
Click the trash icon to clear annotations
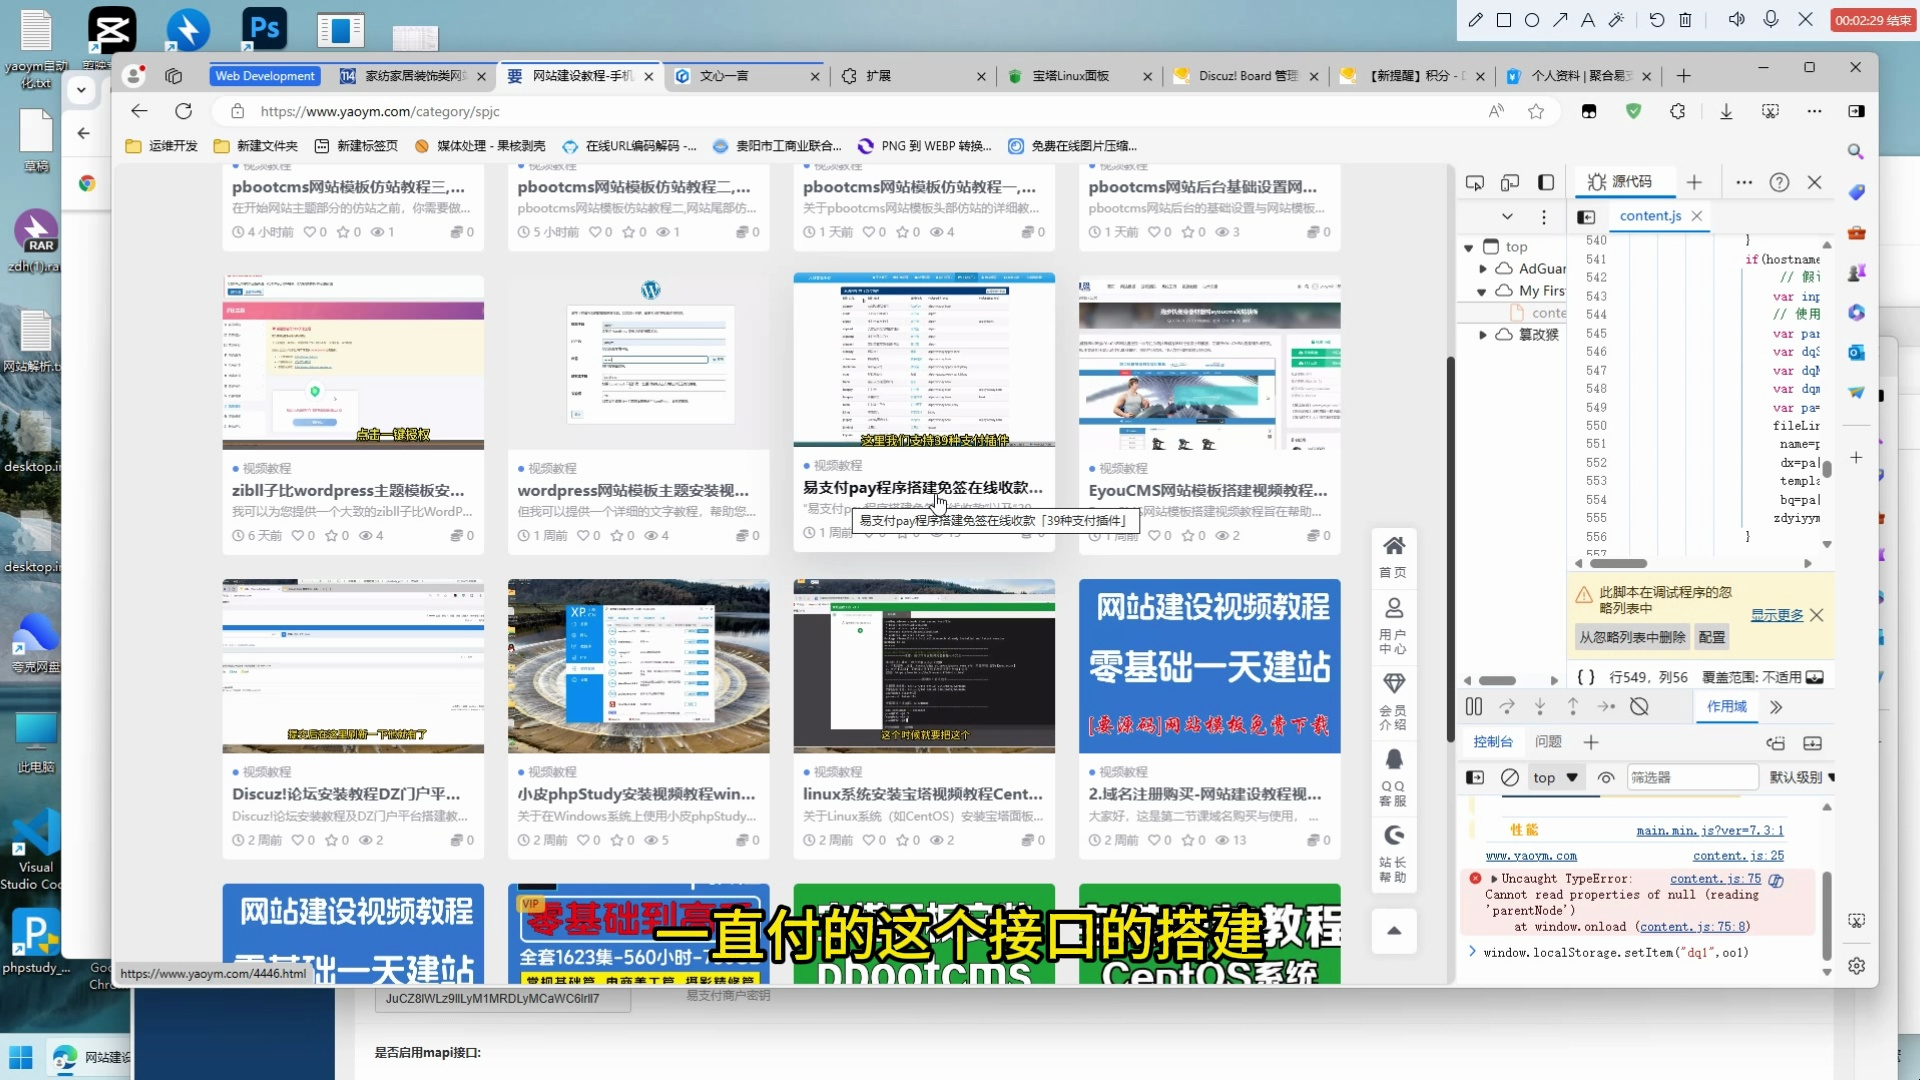tap(1685, 20)
